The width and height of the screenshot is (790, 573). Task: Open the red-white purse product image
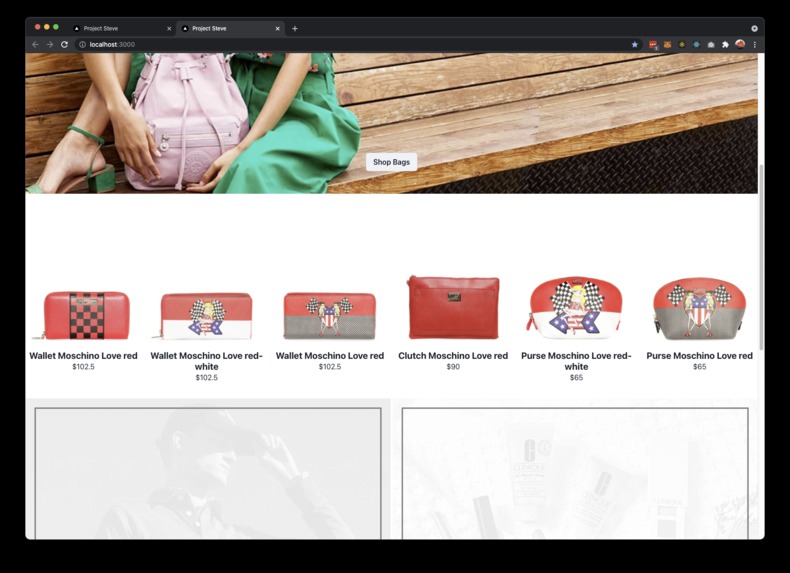coord(576,305)
